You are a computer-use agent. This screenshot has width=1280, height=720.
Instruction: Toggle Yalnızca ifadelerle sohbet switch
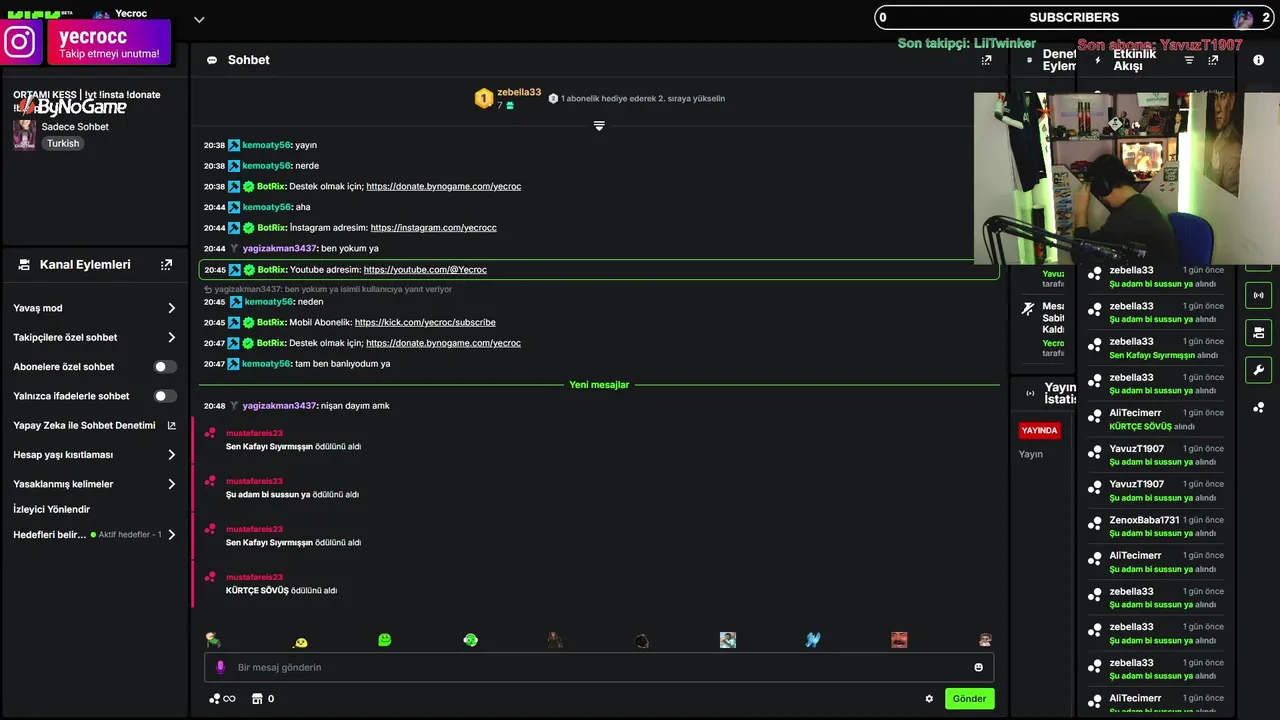coord(165,396)
